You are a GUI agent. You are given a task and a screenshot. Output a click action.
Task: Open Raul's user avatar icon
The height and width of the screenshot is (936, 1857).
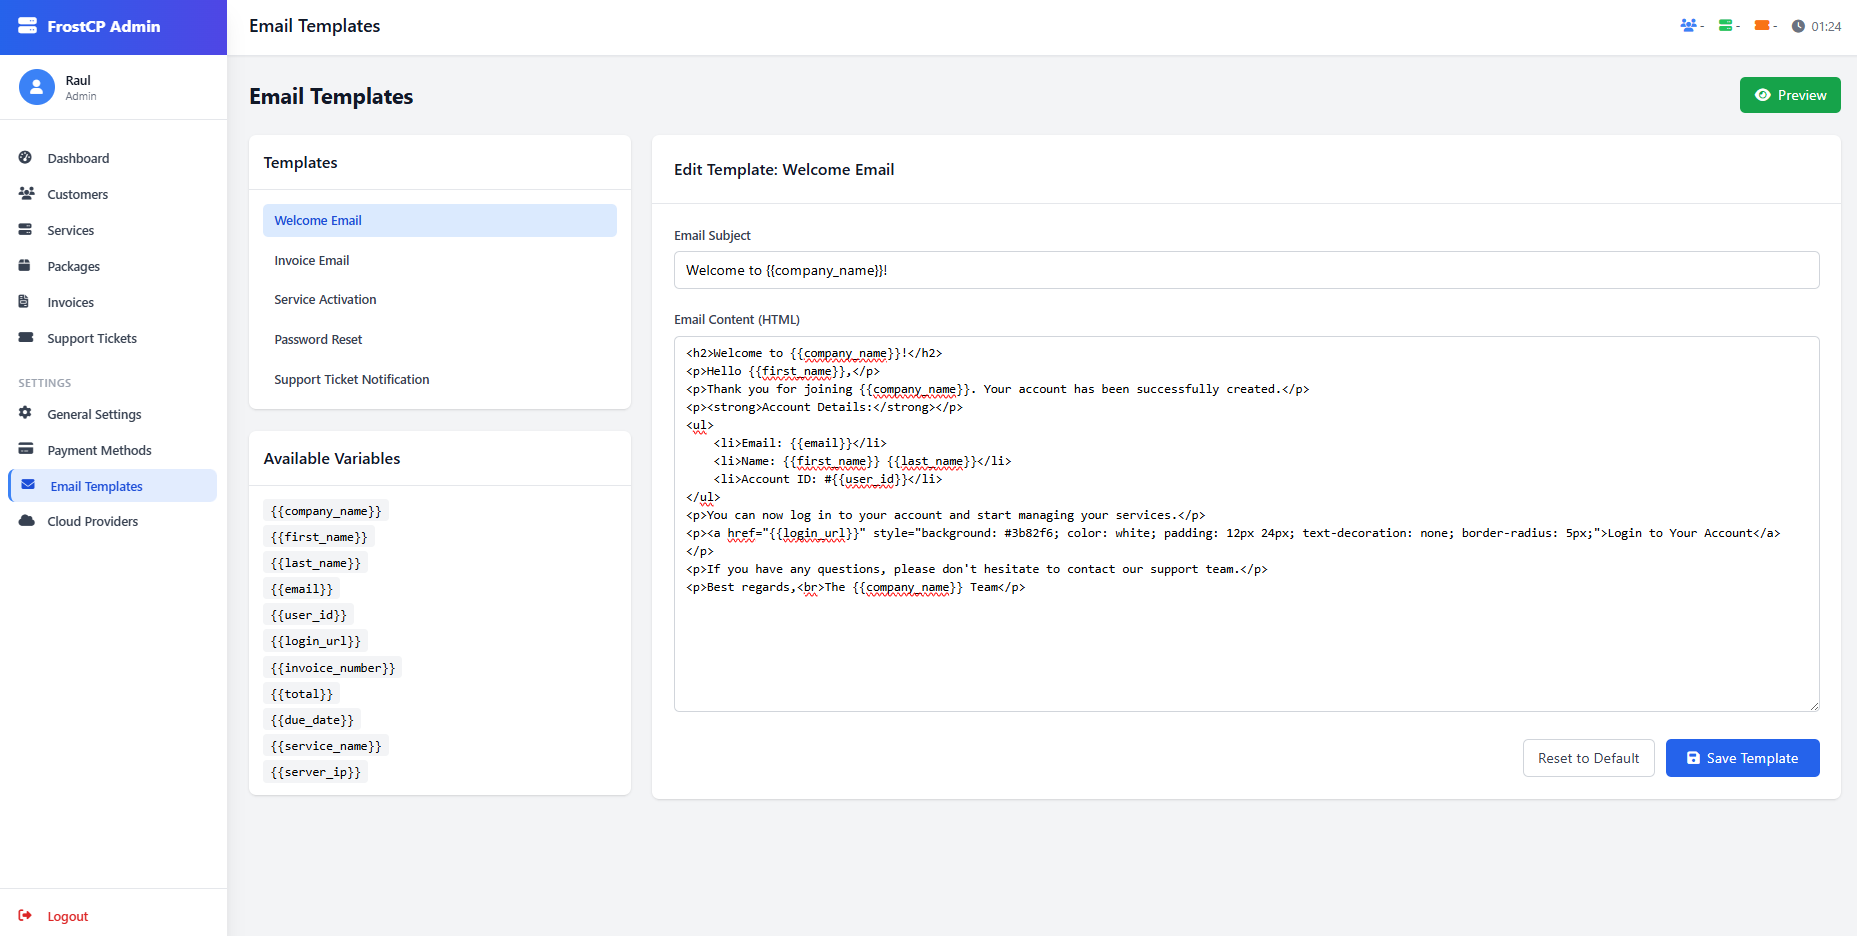pos(37,87)
